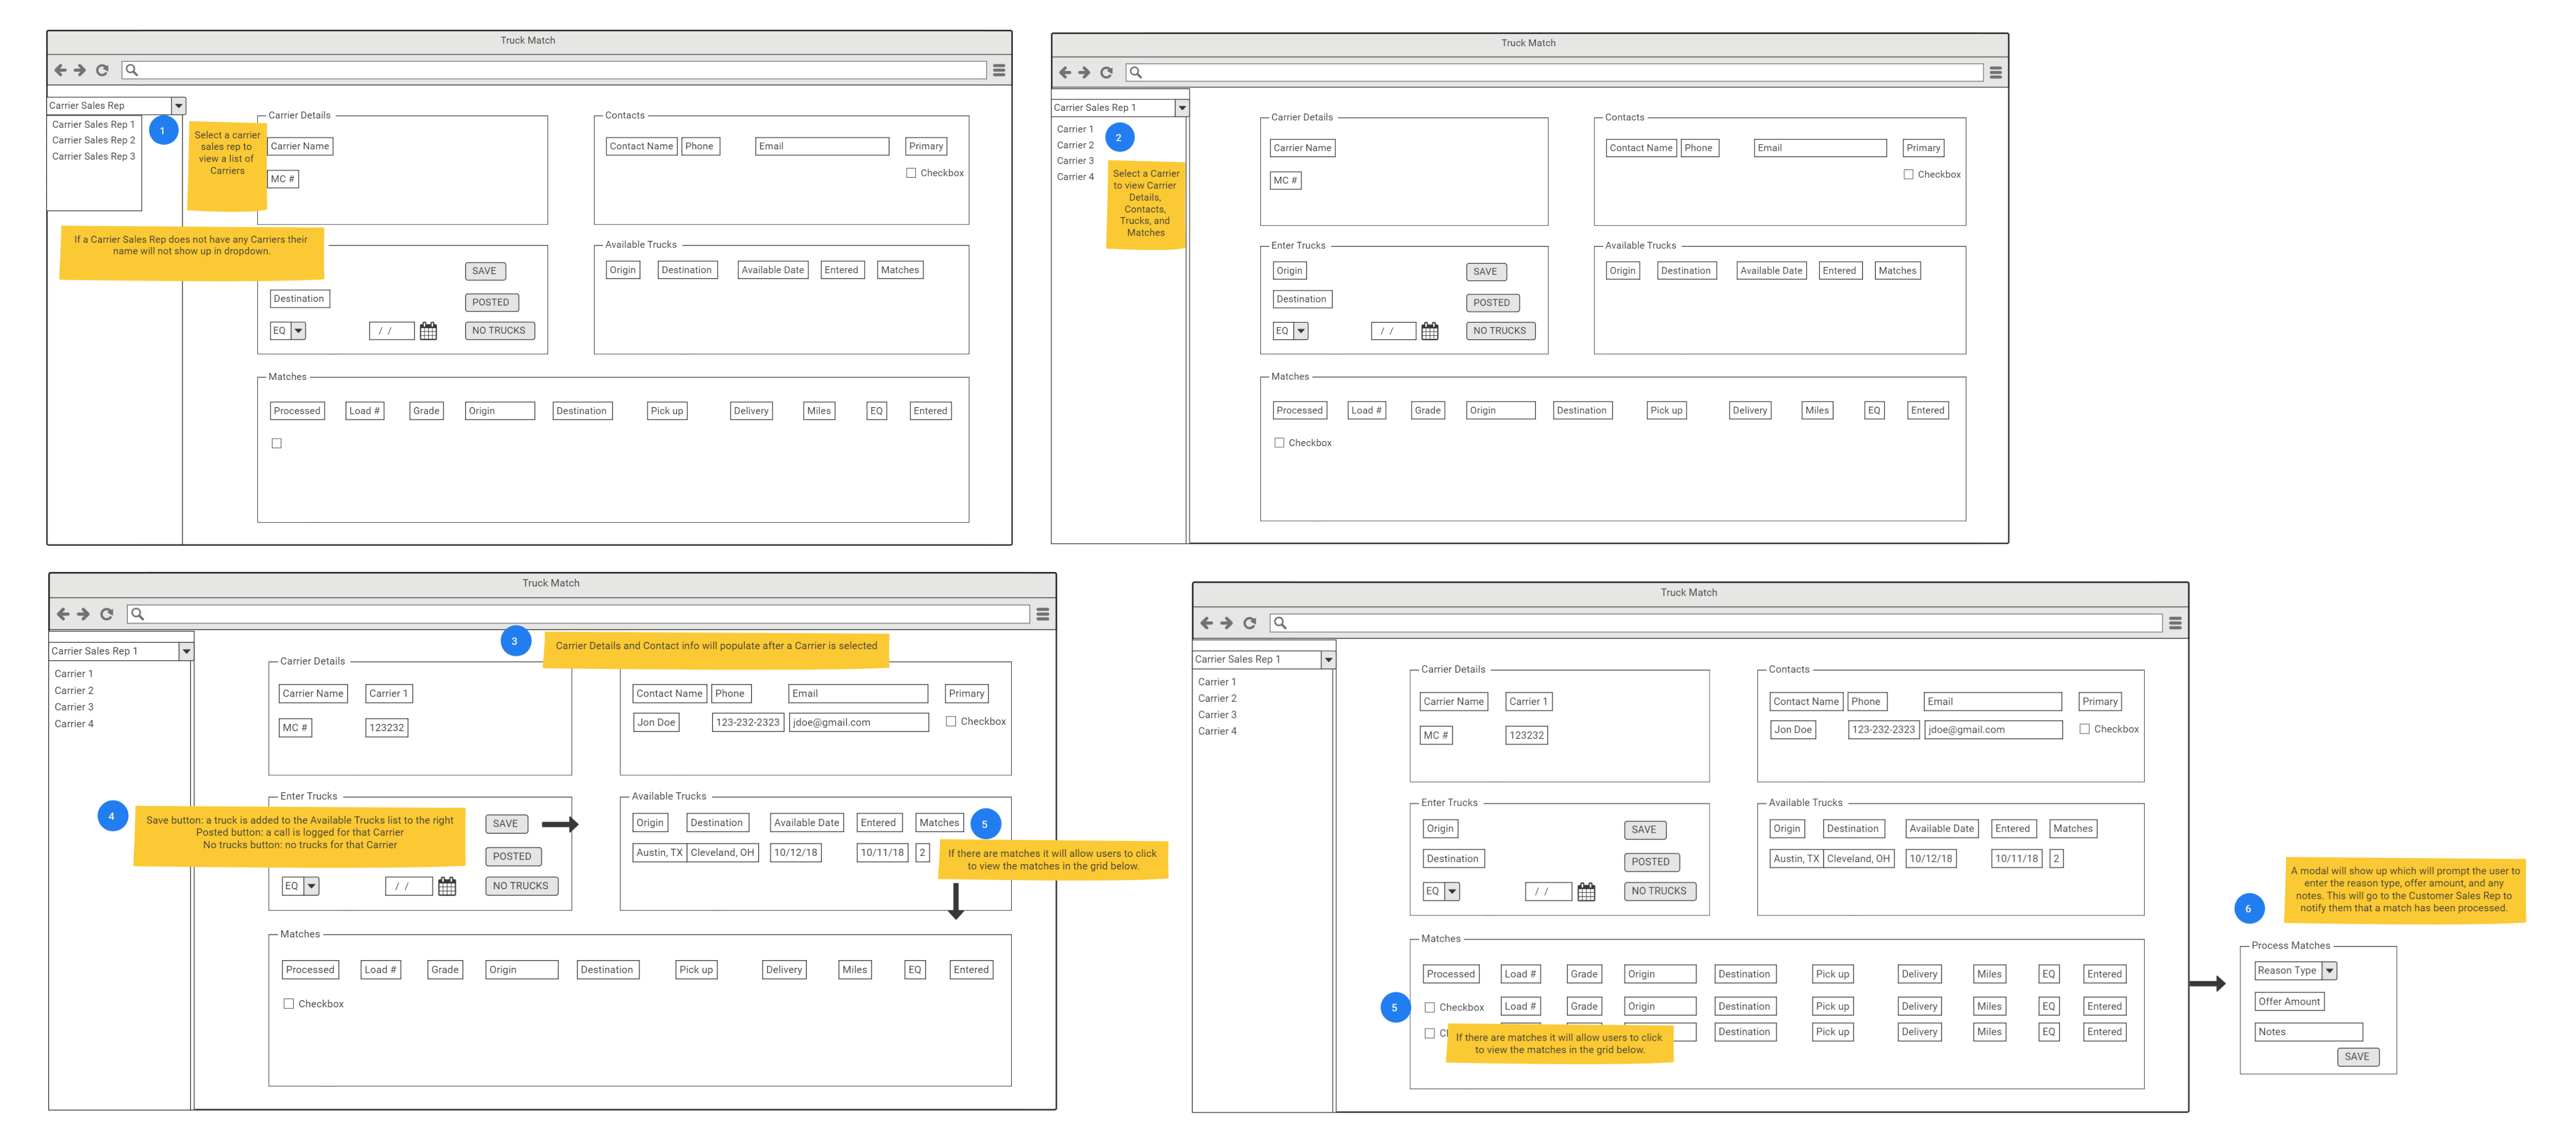Click the POSTED button in step 1 mockup

pyautogui.click(x=491, y=302)
